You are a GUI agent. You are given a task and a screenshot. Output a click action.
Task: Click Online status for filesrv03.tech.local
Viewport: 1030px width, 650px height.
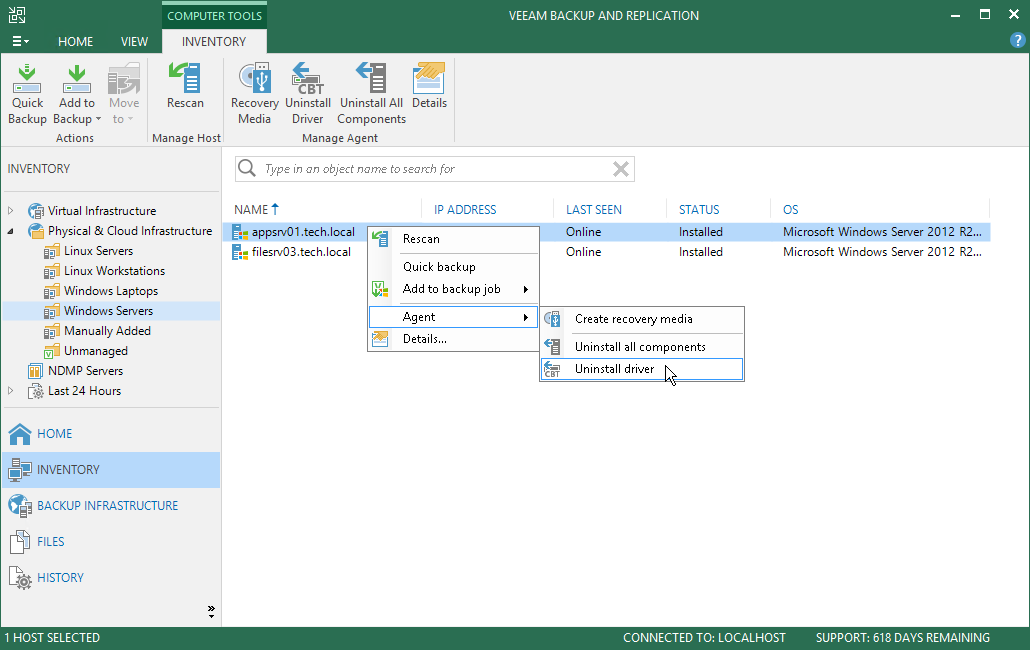click(x=583, y=252)
